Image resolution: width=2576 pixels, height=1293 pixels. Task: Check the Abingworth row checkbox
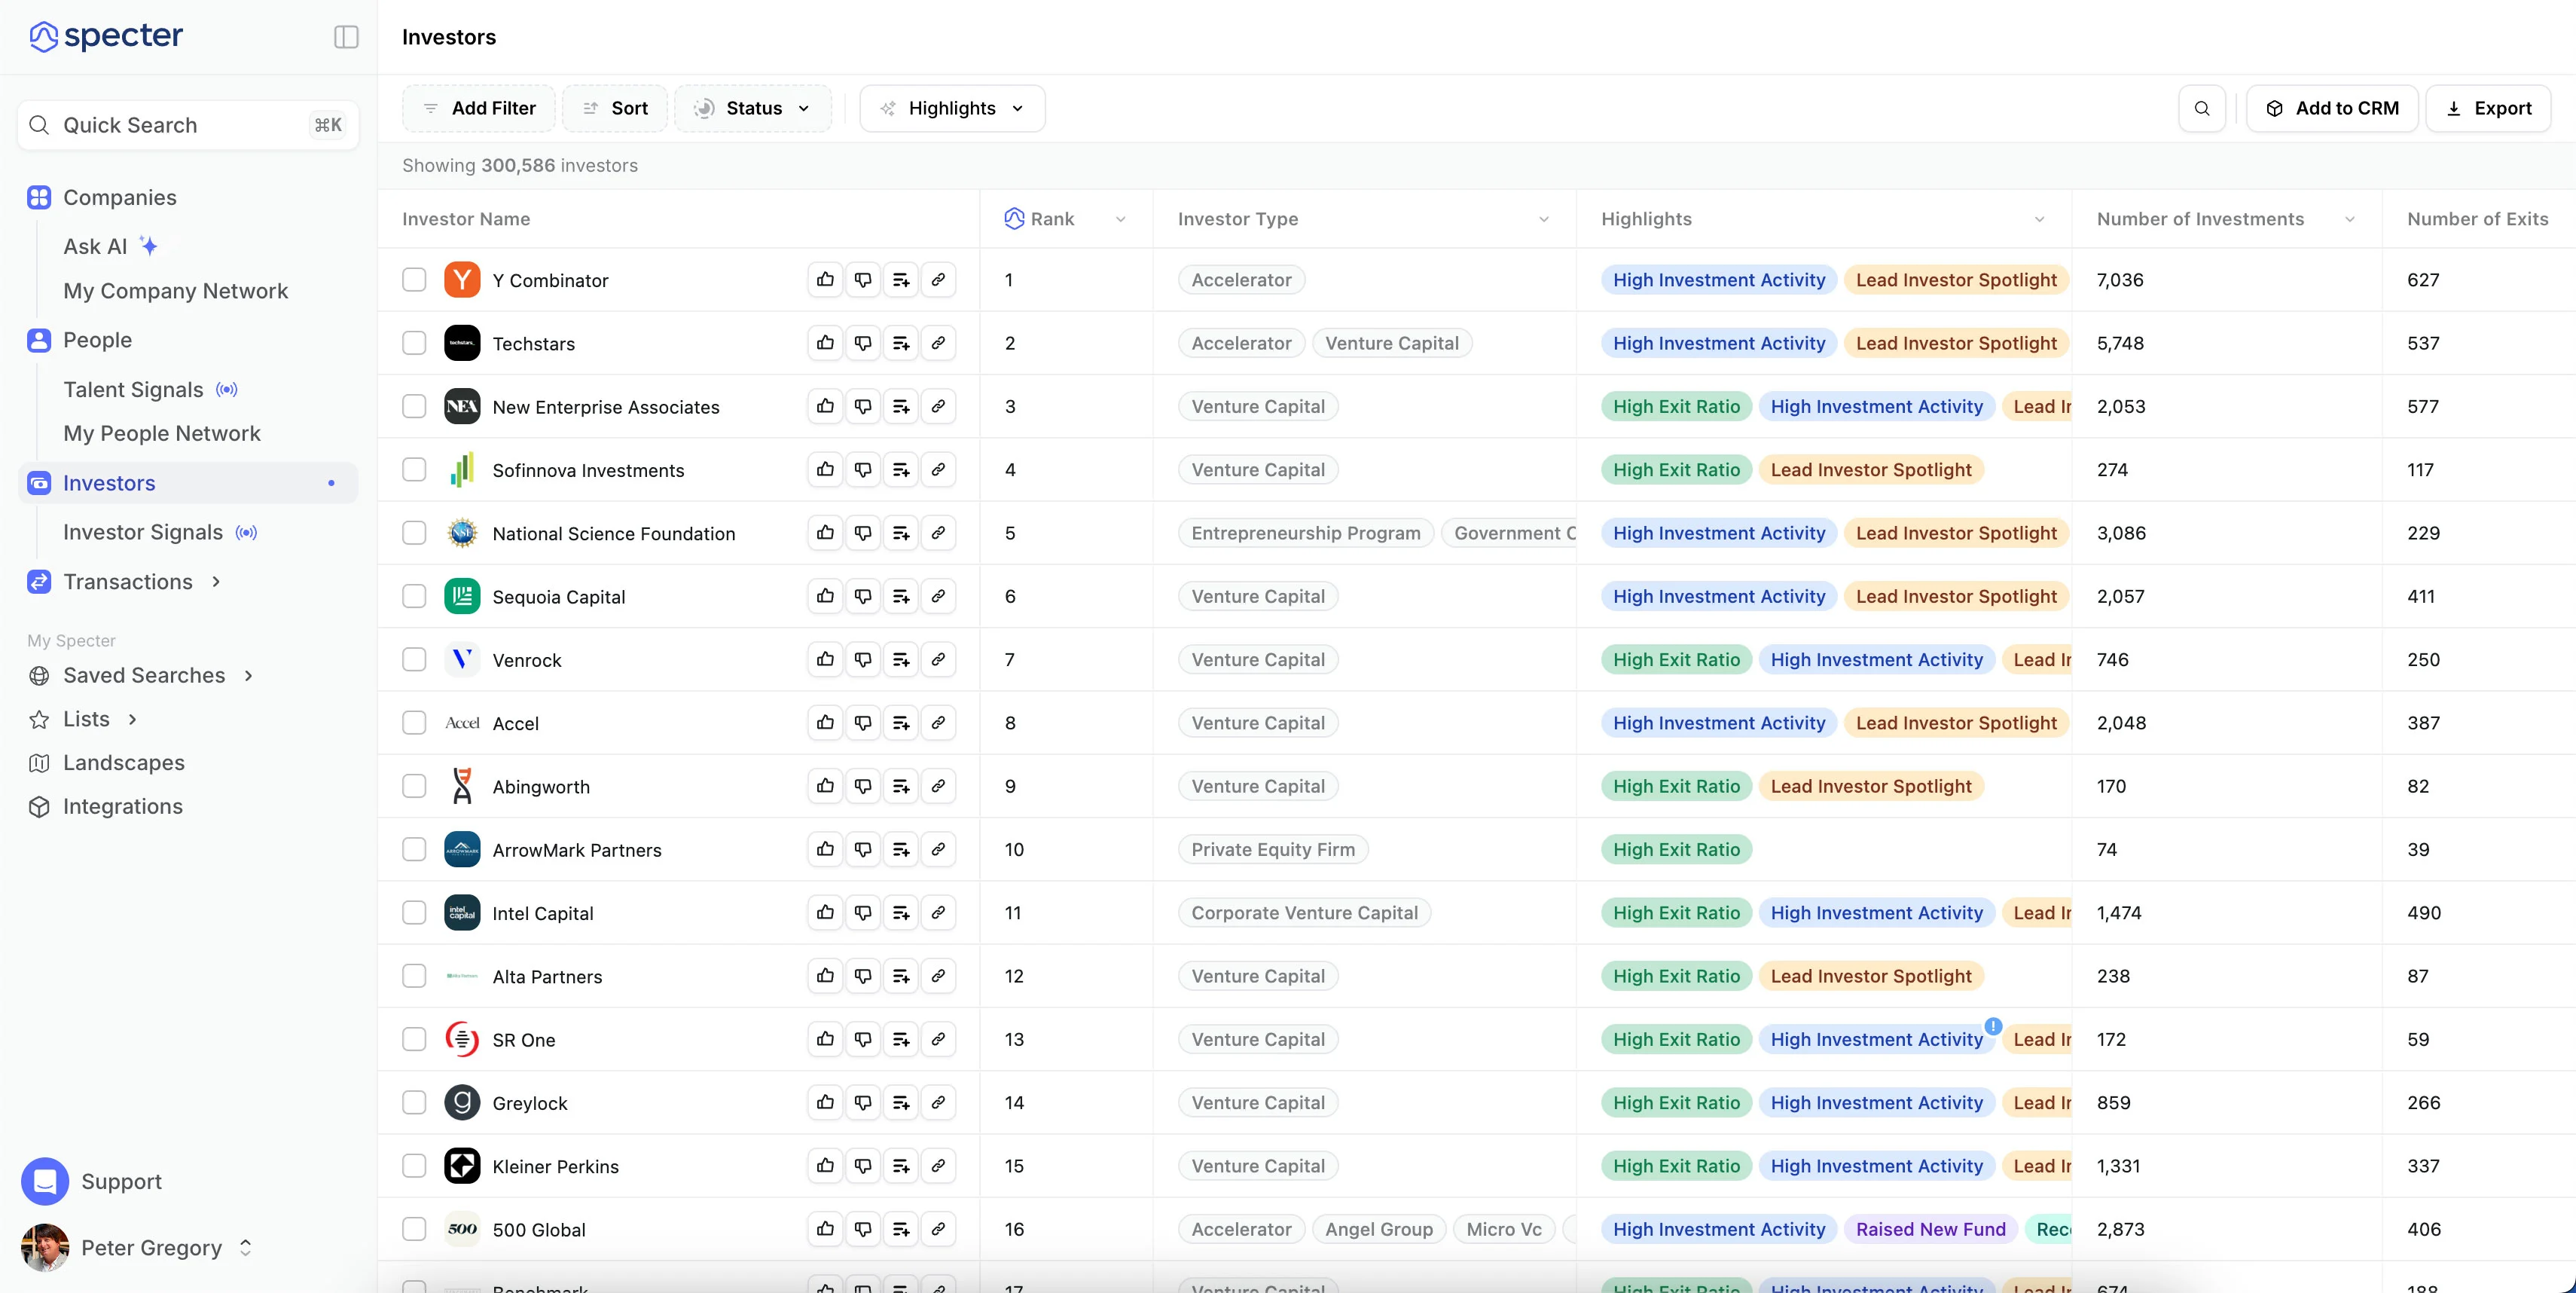click(x=414, y=786)
